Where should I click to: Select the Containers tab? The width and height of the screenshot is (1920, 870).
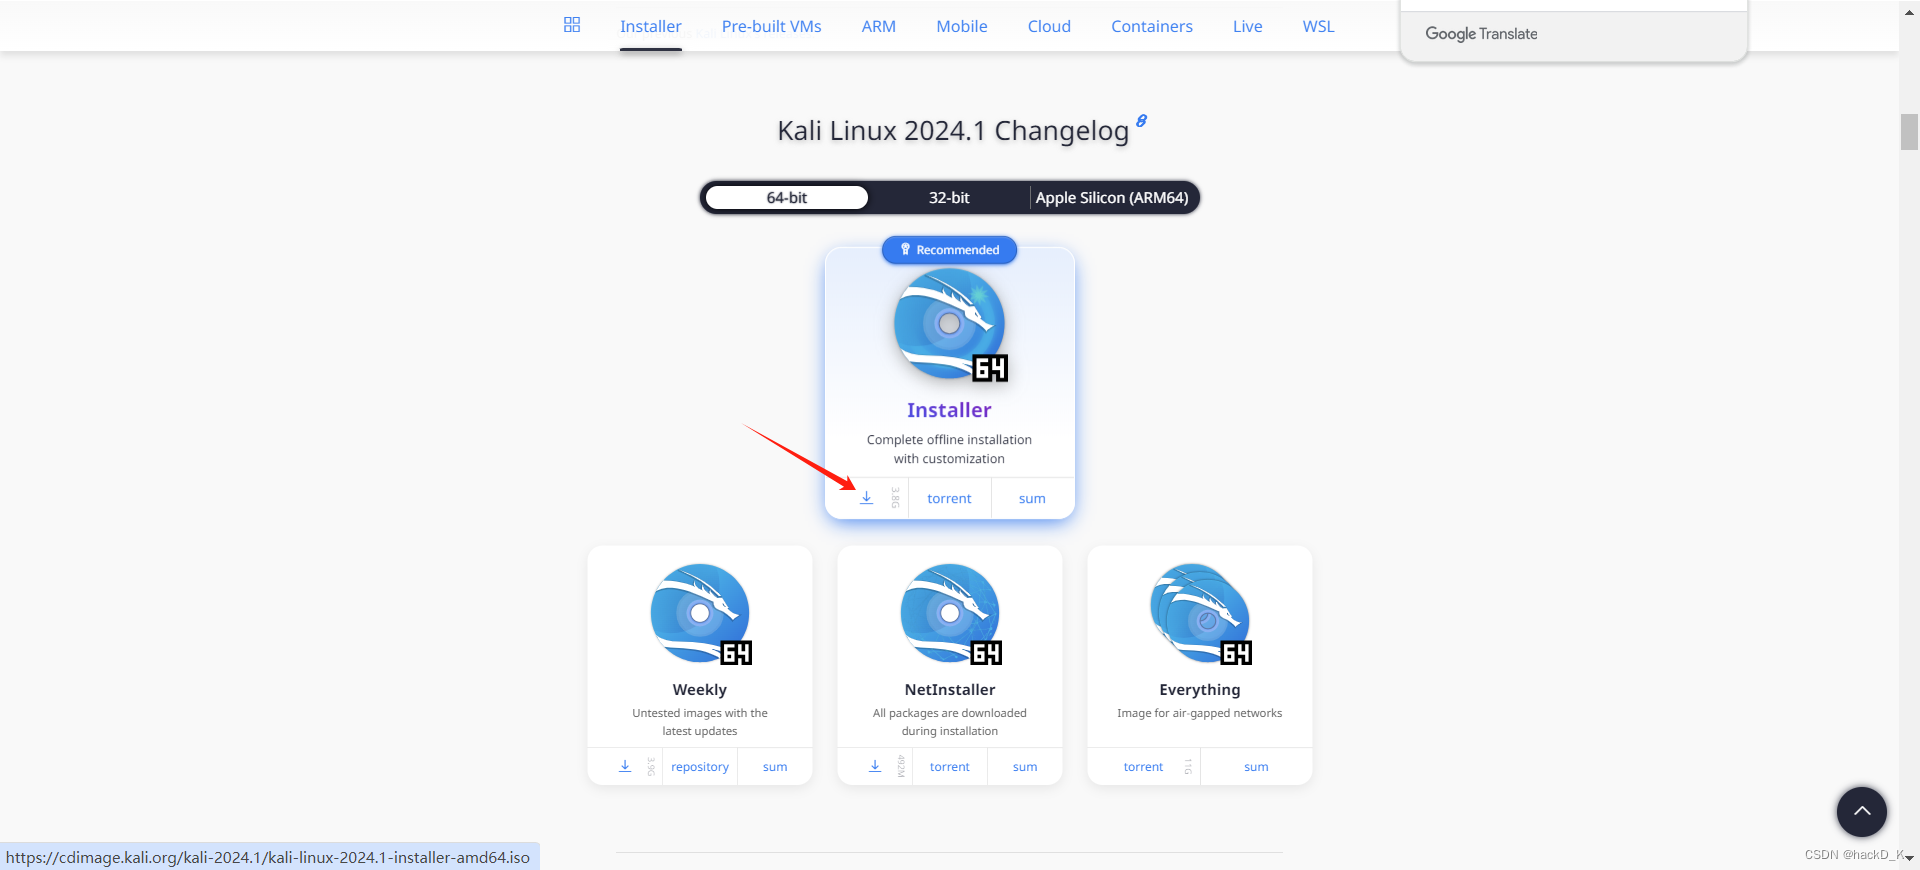[1151, 27]
